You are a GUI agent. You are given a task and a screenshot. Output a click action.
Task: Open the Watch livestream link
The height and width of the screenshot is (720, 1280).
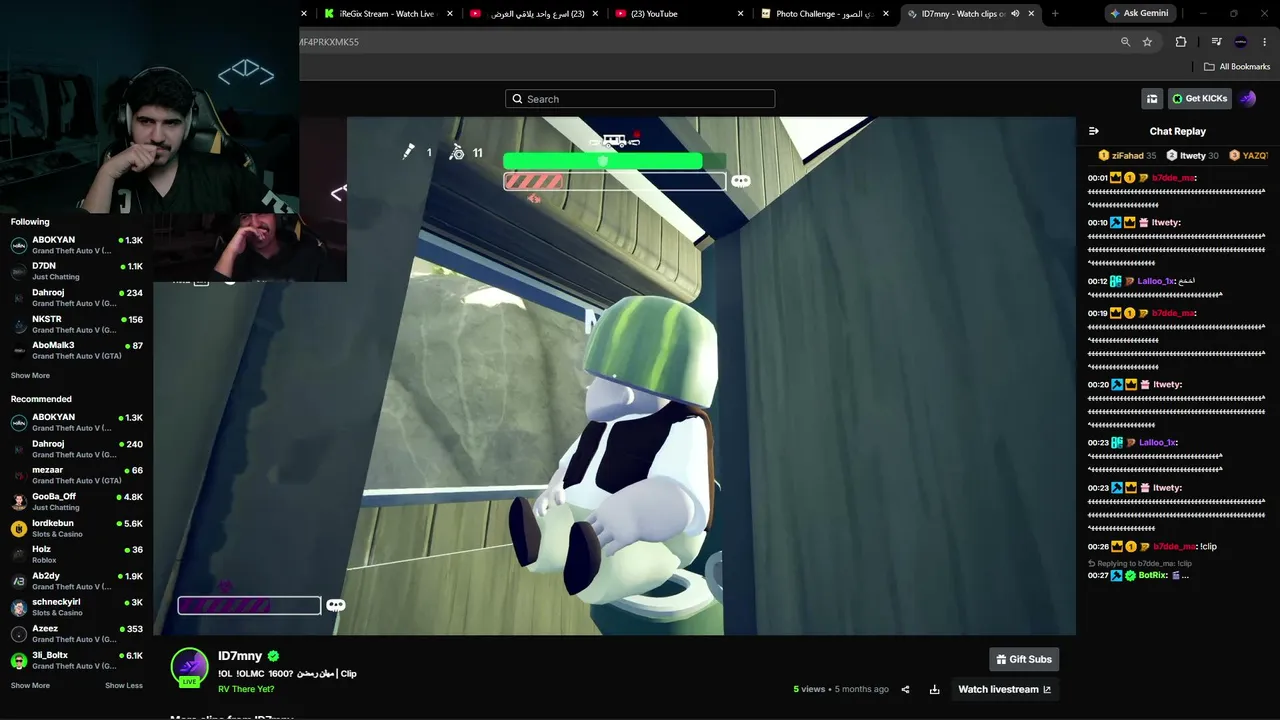pyautogui.click(x=1004, y=689)
